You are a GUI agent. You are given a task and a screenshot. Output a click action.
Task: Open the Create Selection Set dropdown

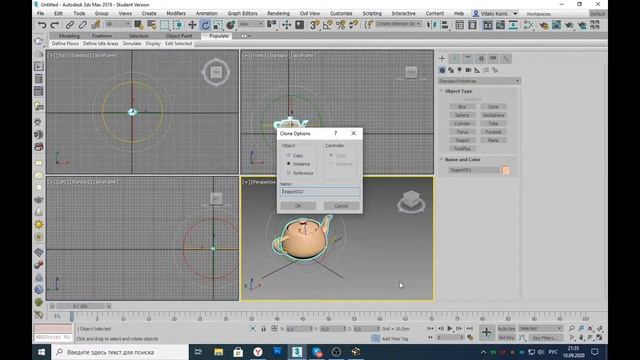click(x=398, y=24)
